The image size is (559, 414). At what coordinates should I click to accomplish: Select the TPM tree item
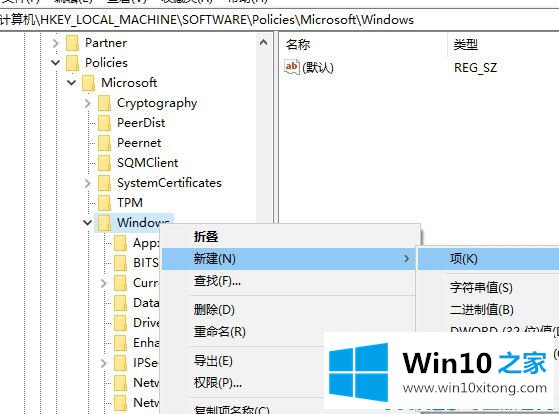click(x=130, y=203)
